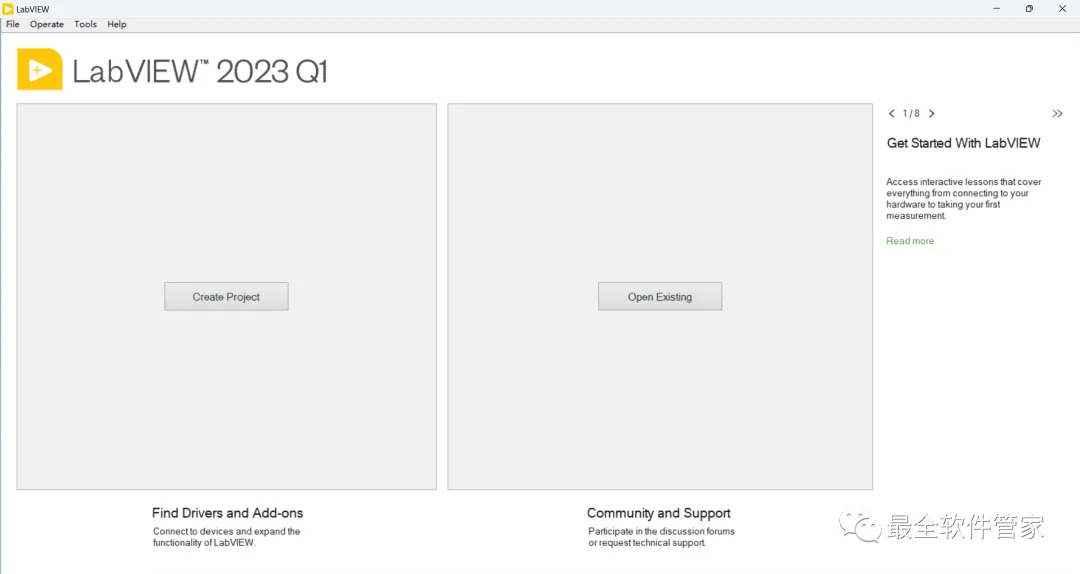Screen dimensions: 1080x574
Task: Click the Open Existing button
Action: [x=660, y=296]
